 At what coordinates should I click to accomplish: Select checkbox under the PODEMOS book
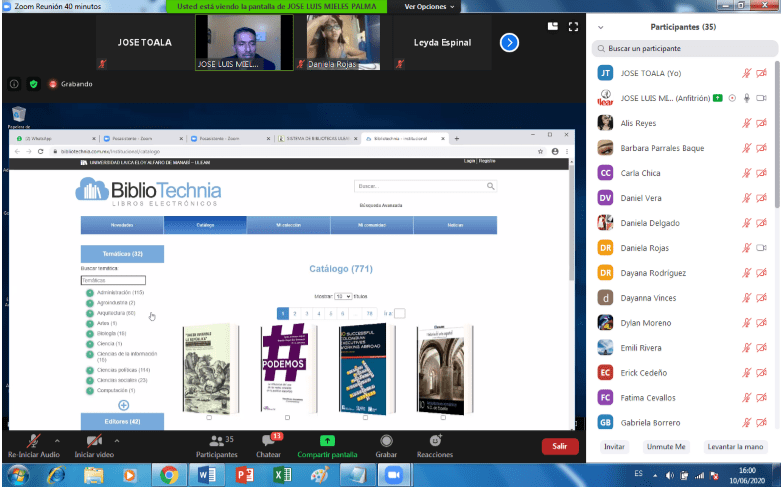coord(287,418)
